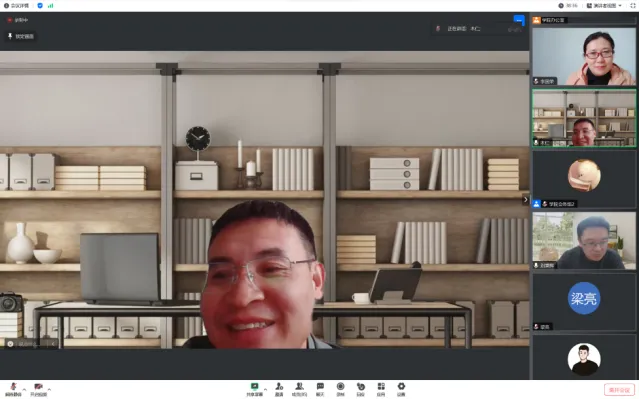Click the record icon in bottom toolbar
The image size is (640, 400).
coord(341,387)
